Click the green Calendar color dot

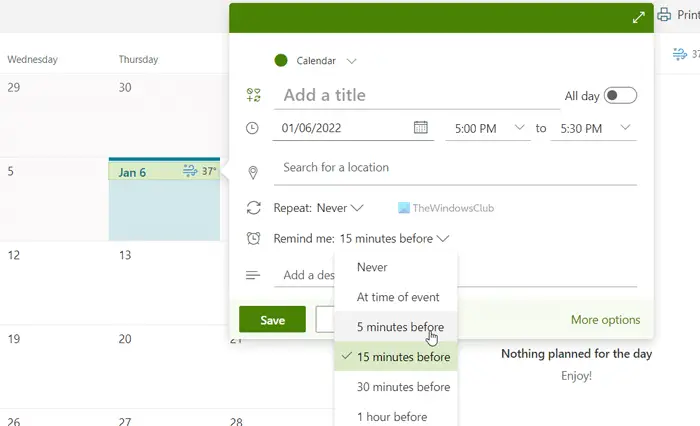281,60
